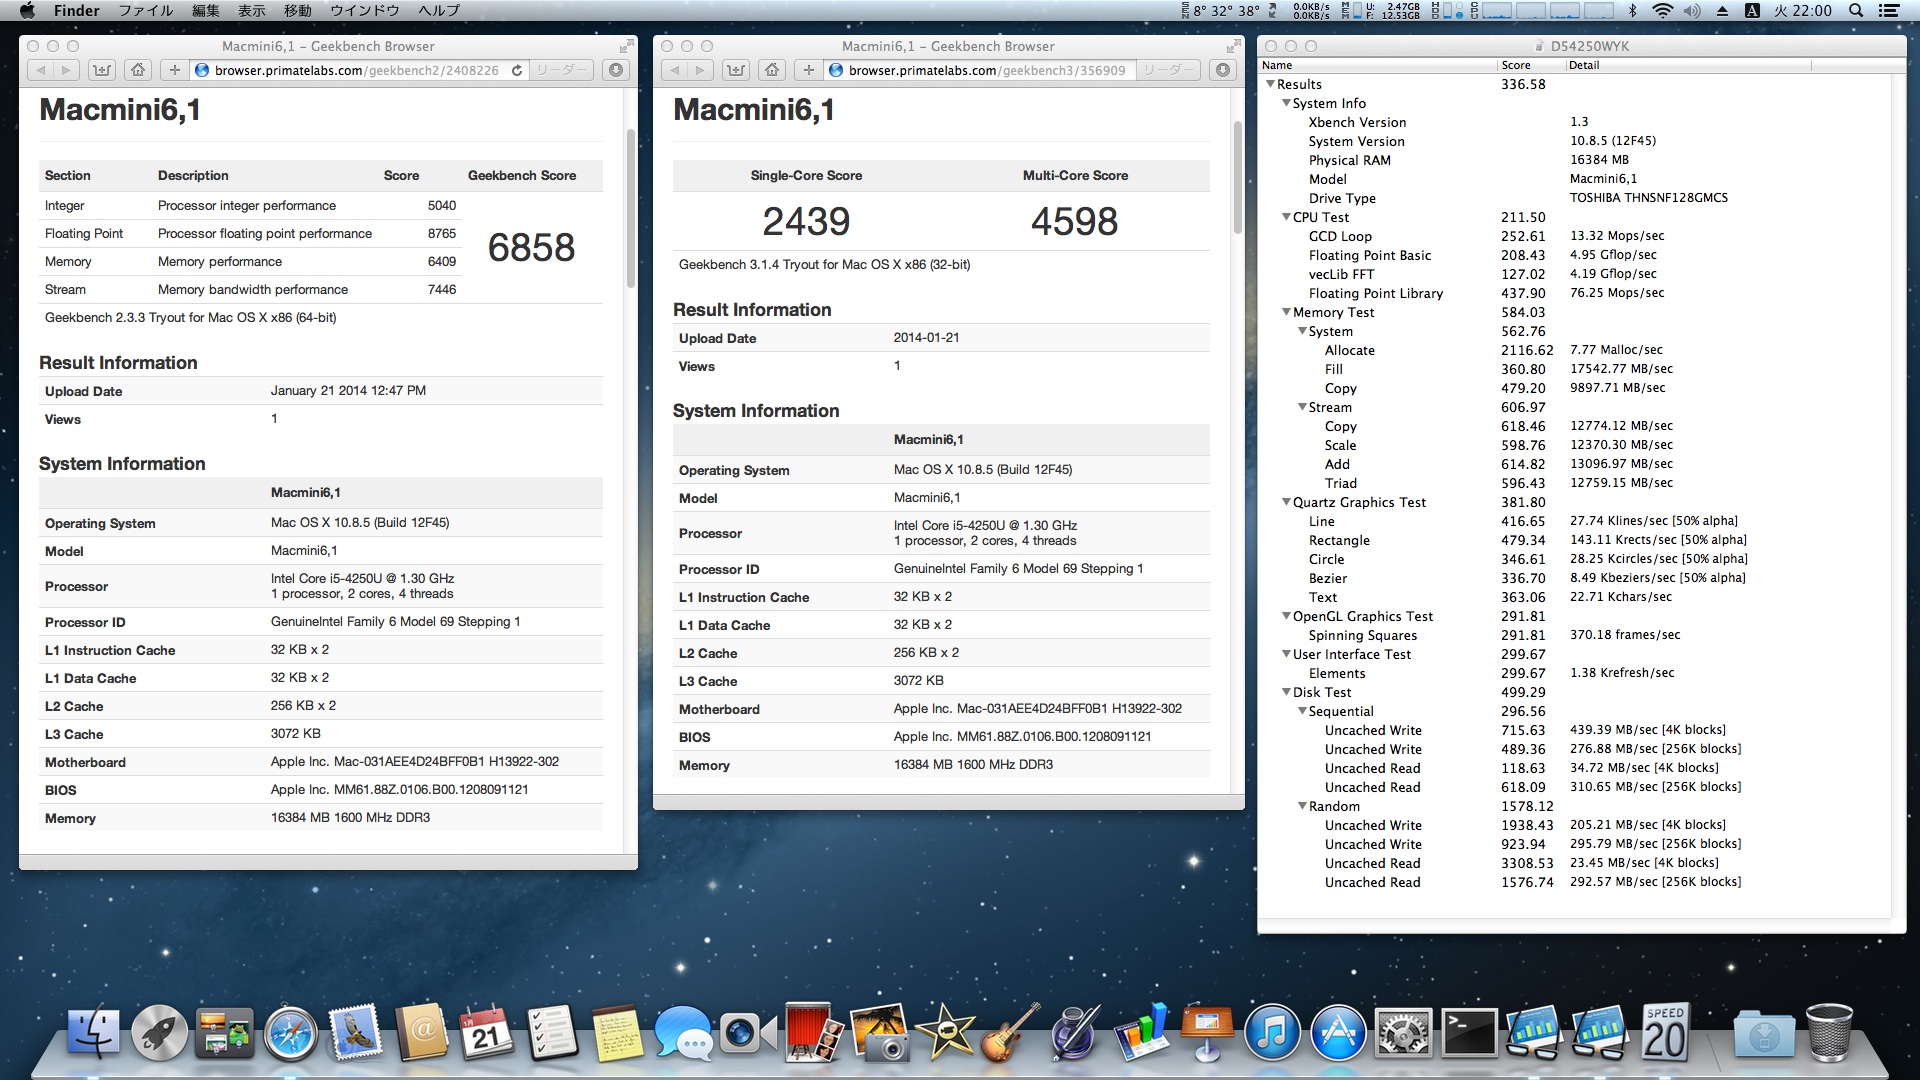Open Keynote from the Dock

1207,1032
